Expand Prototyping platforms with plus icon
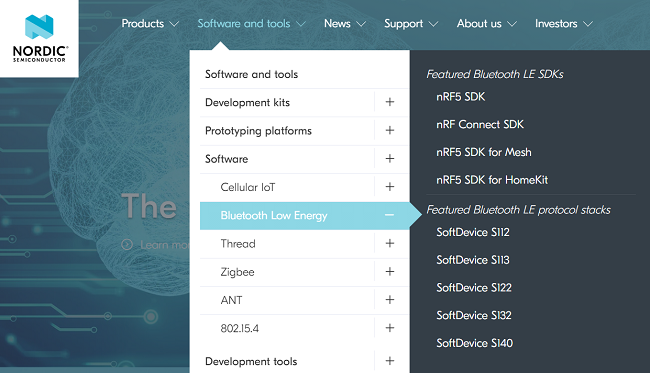 [x=390, y=130]
